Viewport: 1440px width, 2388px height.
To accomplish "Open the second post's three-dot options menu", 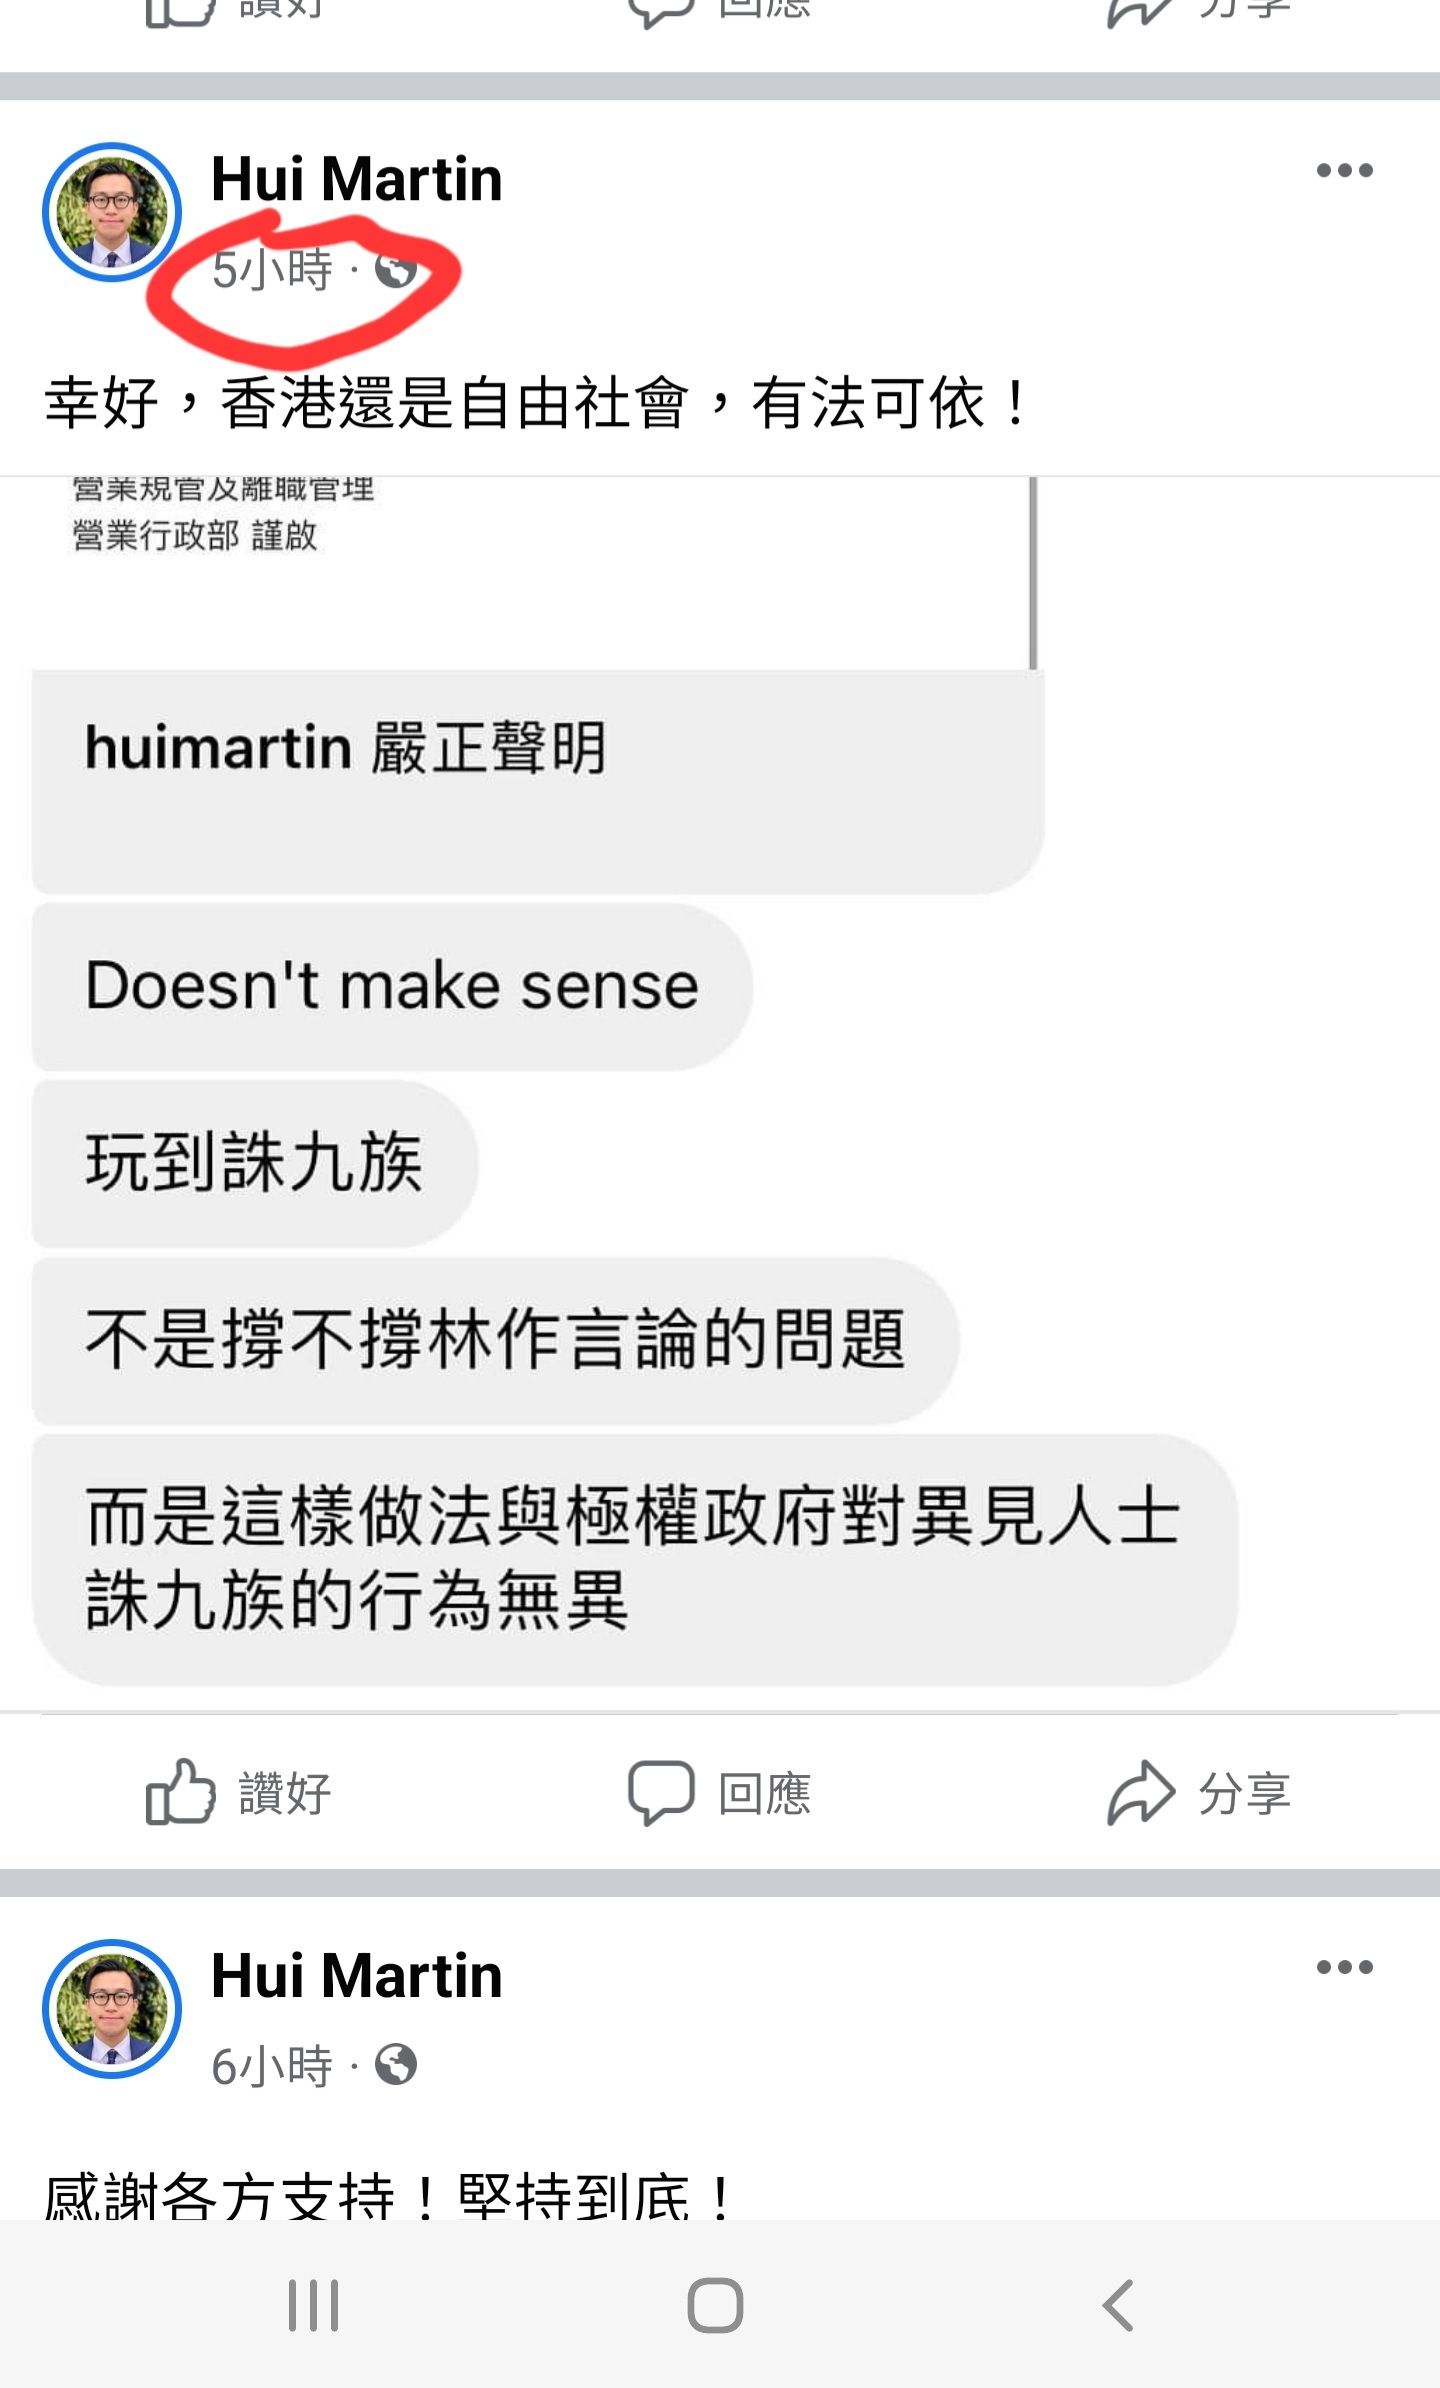I will click(x=1344, y=1967).
